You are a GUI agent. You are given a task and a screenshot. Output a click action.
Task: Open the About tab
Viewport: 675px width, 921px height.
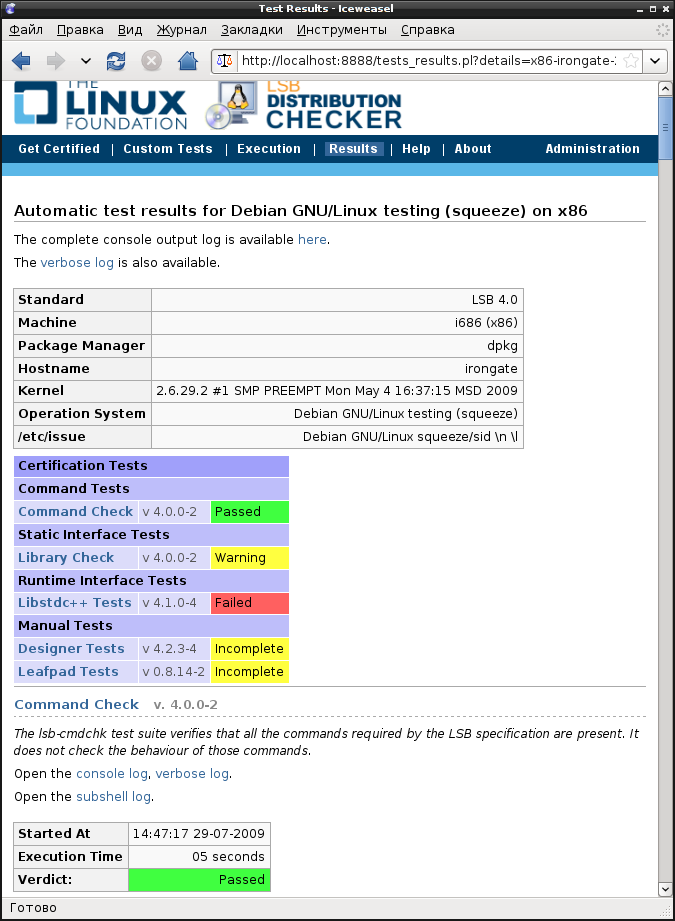tap(473, 149)
